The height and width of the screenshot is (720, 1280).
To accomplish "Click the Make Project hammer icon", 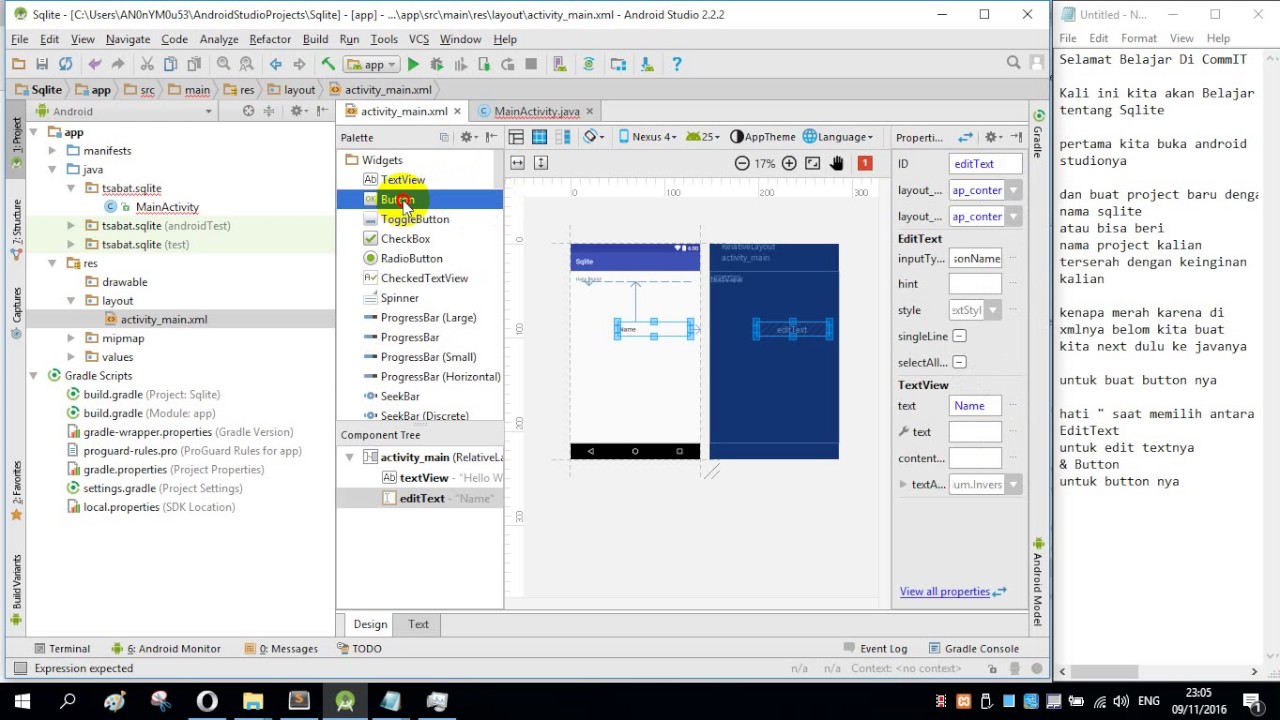I will (328, 64).
